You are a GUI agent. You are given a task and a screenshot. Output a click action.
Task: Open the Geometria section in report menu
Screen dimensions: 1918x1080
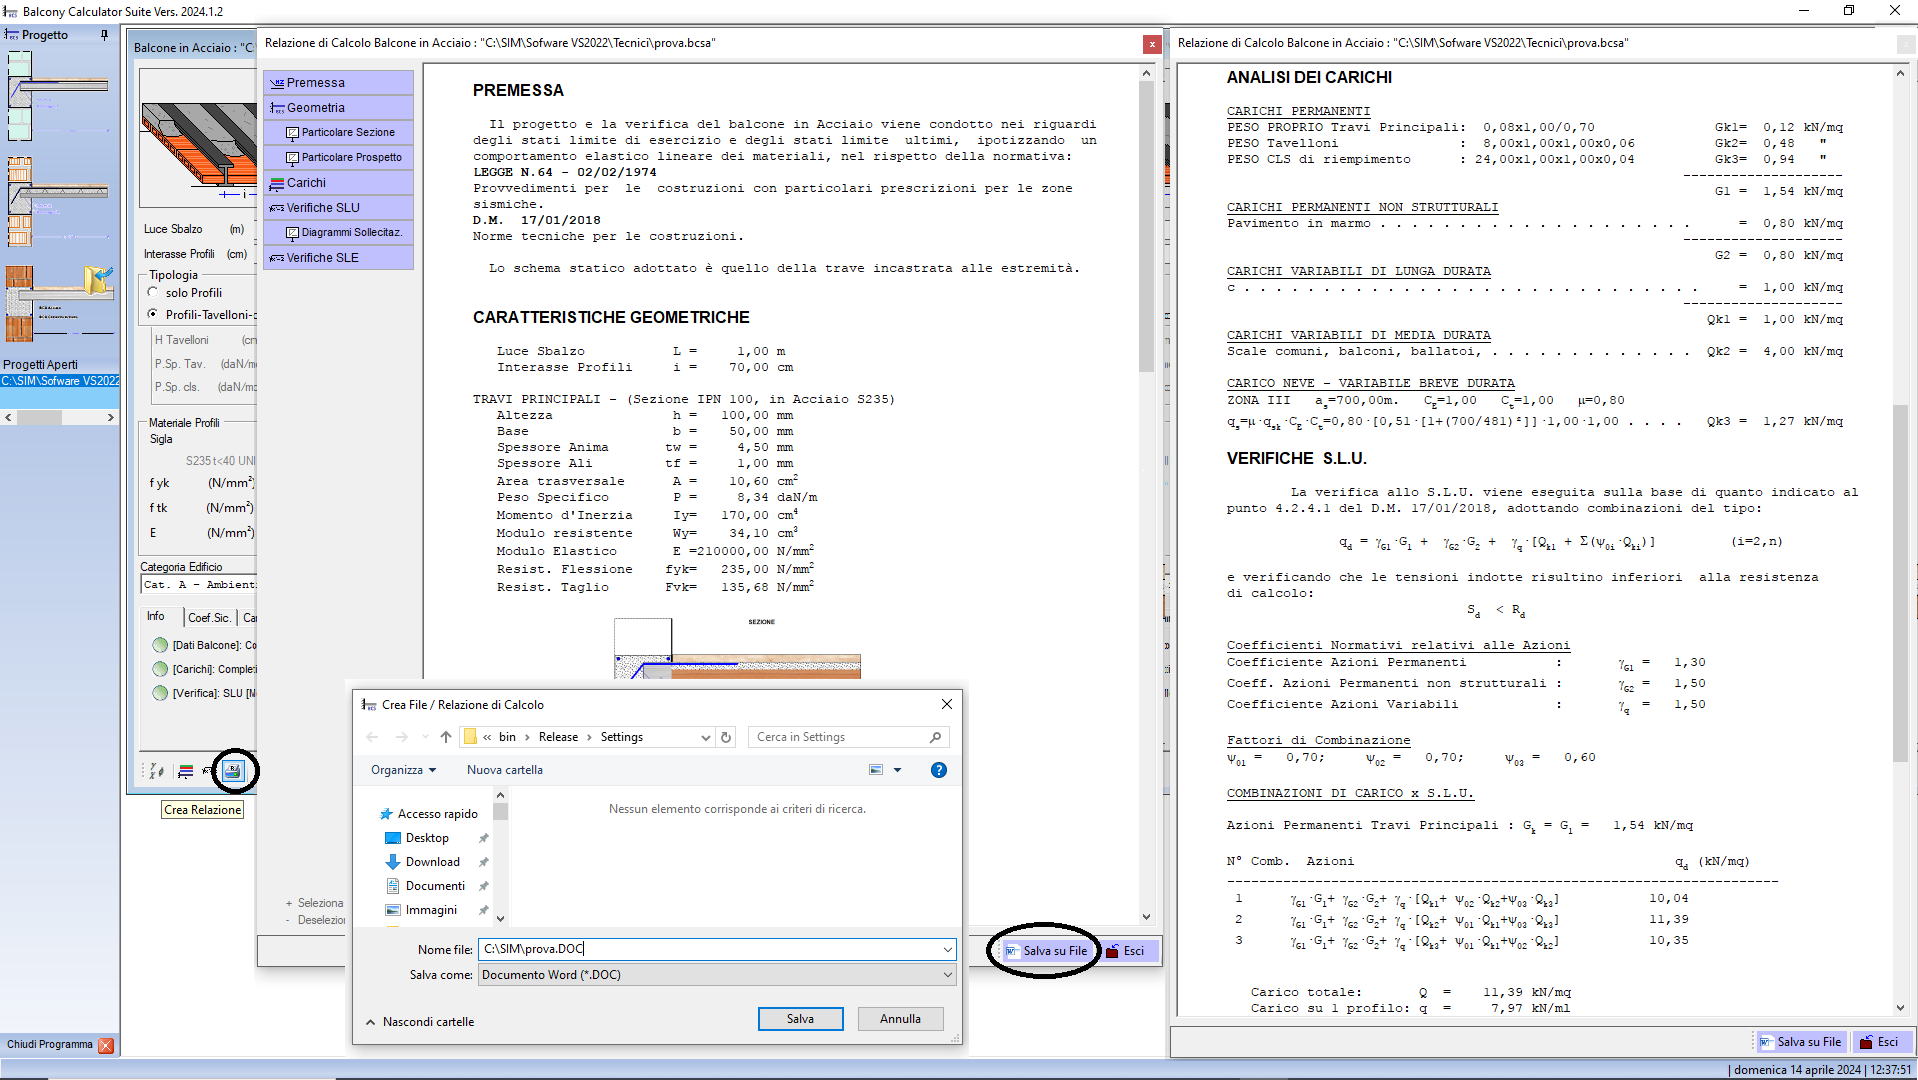(x=338, y=108)
